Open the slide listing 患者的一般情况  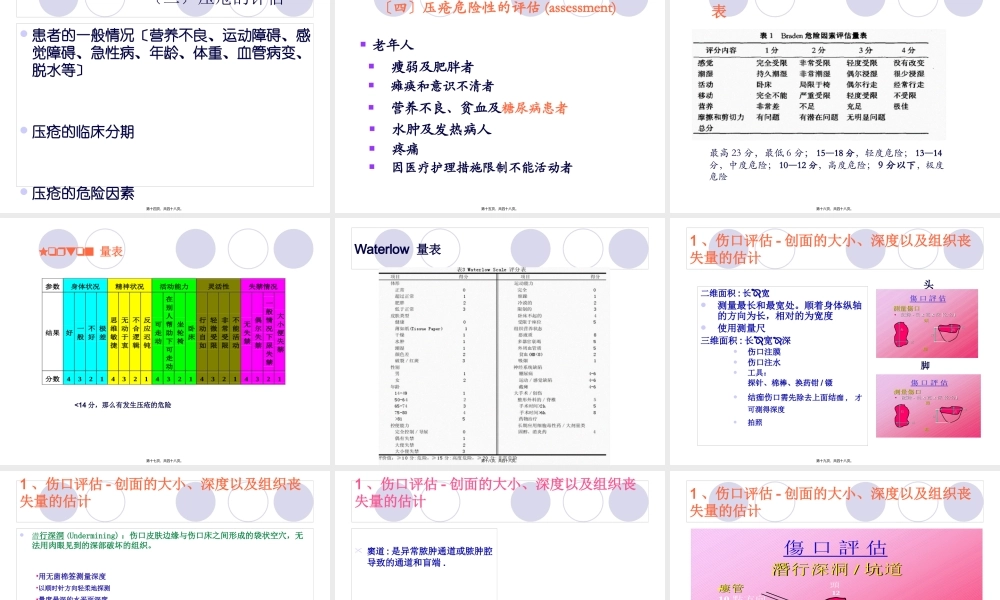click(x=165, y=105)
